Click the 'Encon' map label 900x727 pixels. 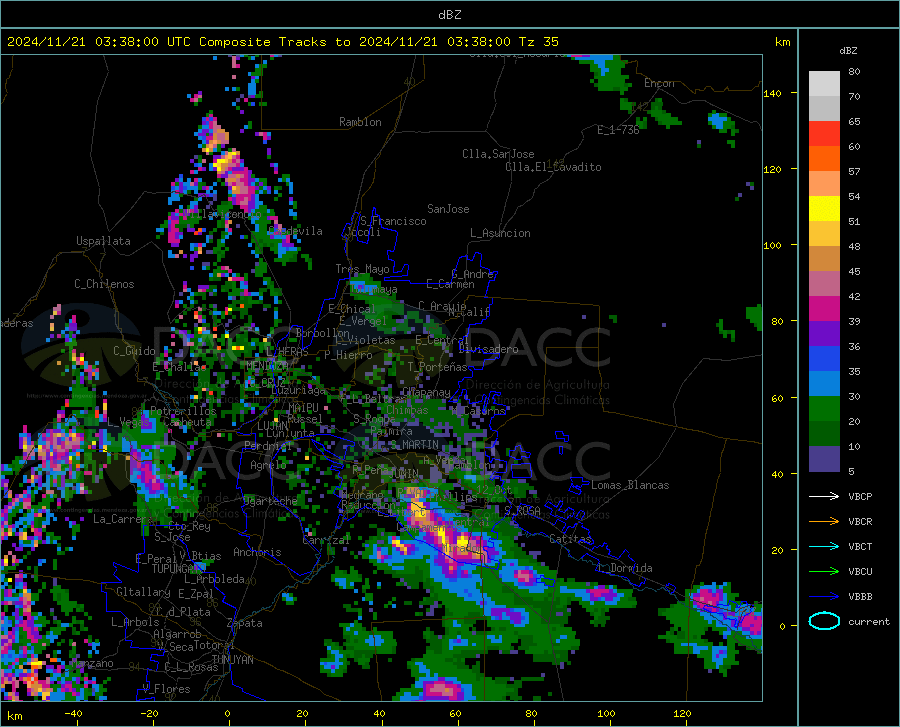tap(659, 83)
